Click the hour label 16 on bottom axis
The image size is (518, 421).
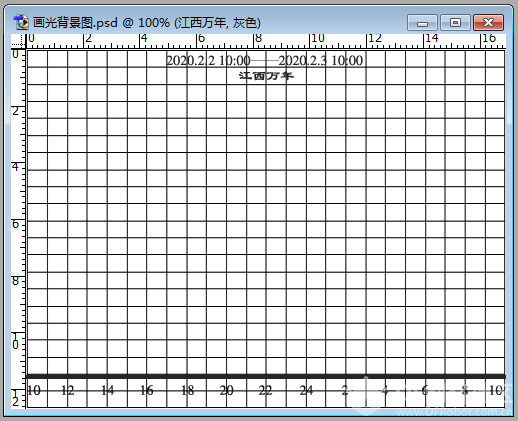pos(147,390)
